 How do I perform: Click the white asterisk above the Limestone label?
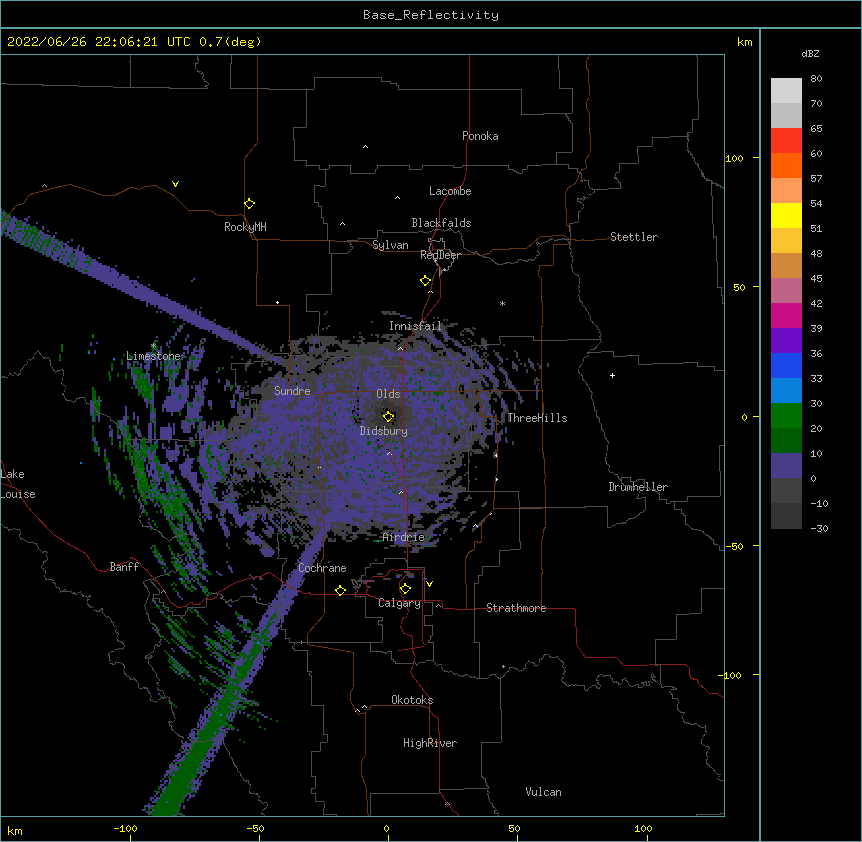coord(153,346)
